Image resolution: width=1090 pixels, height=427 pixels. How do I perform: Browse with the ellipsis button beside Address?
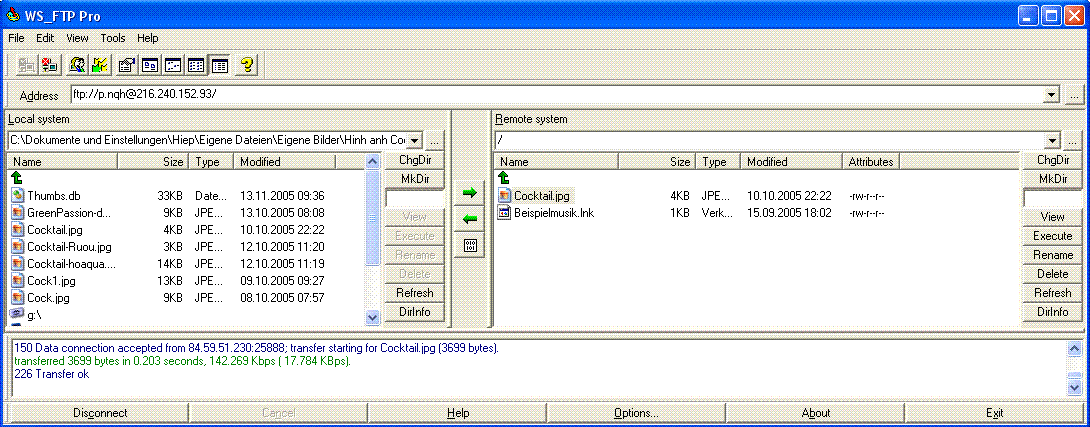coord(1074,95)
